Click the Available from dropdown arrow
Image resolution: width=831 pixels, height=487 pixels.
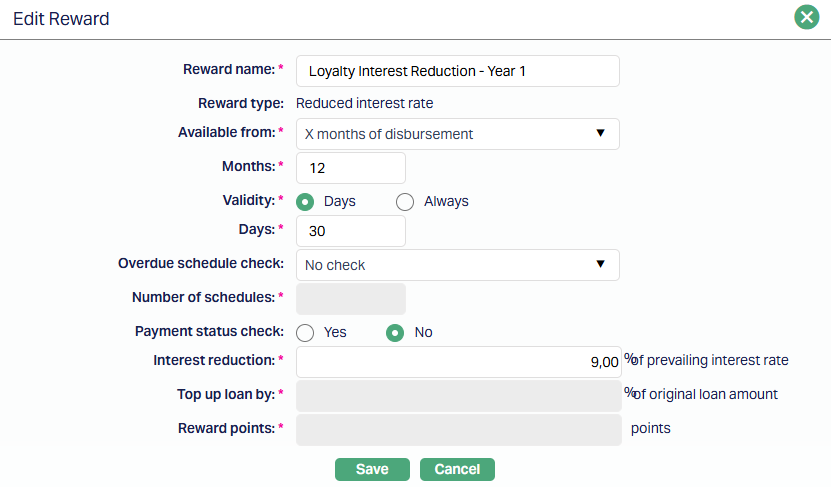click(x=601, y=133)
